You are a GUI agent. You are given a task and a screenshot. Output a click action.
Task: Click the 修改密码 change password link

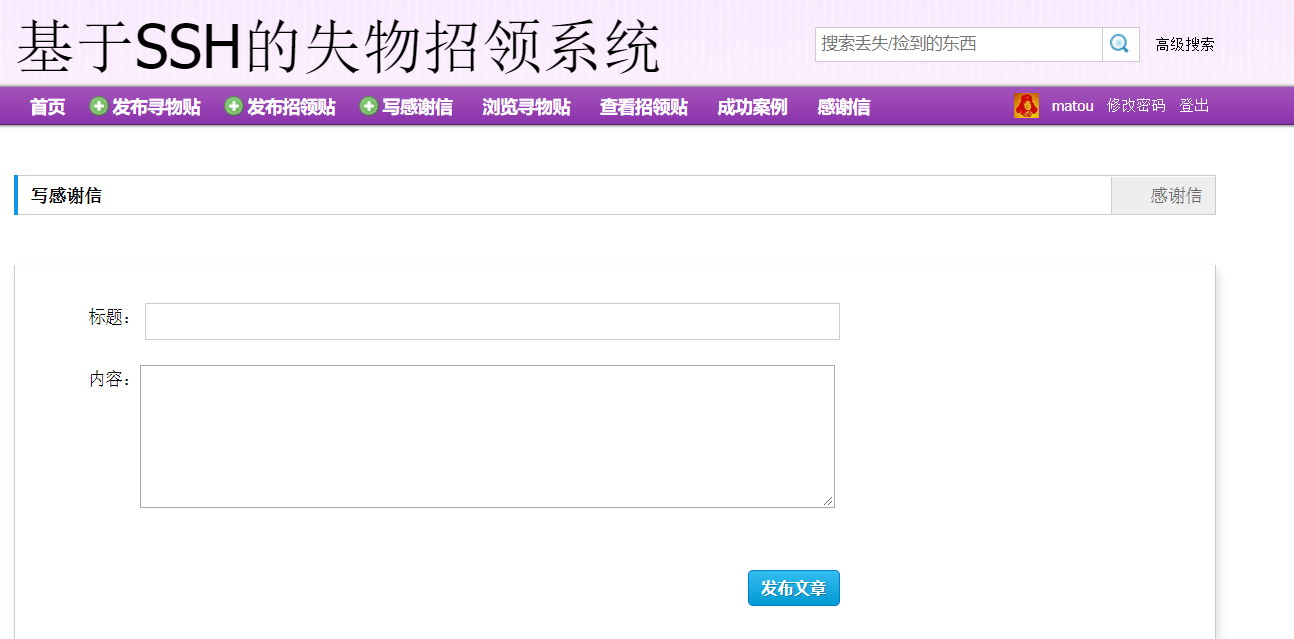click(1136, 105)
